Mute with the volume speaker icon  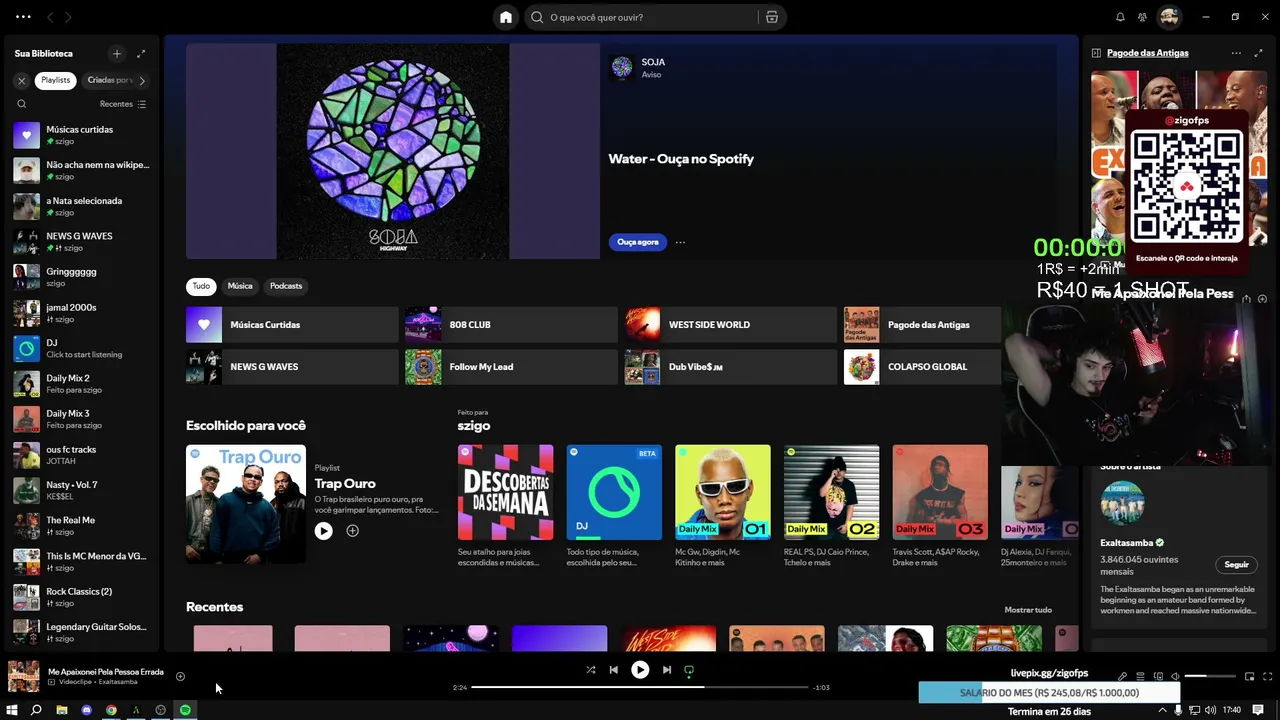1175,677
